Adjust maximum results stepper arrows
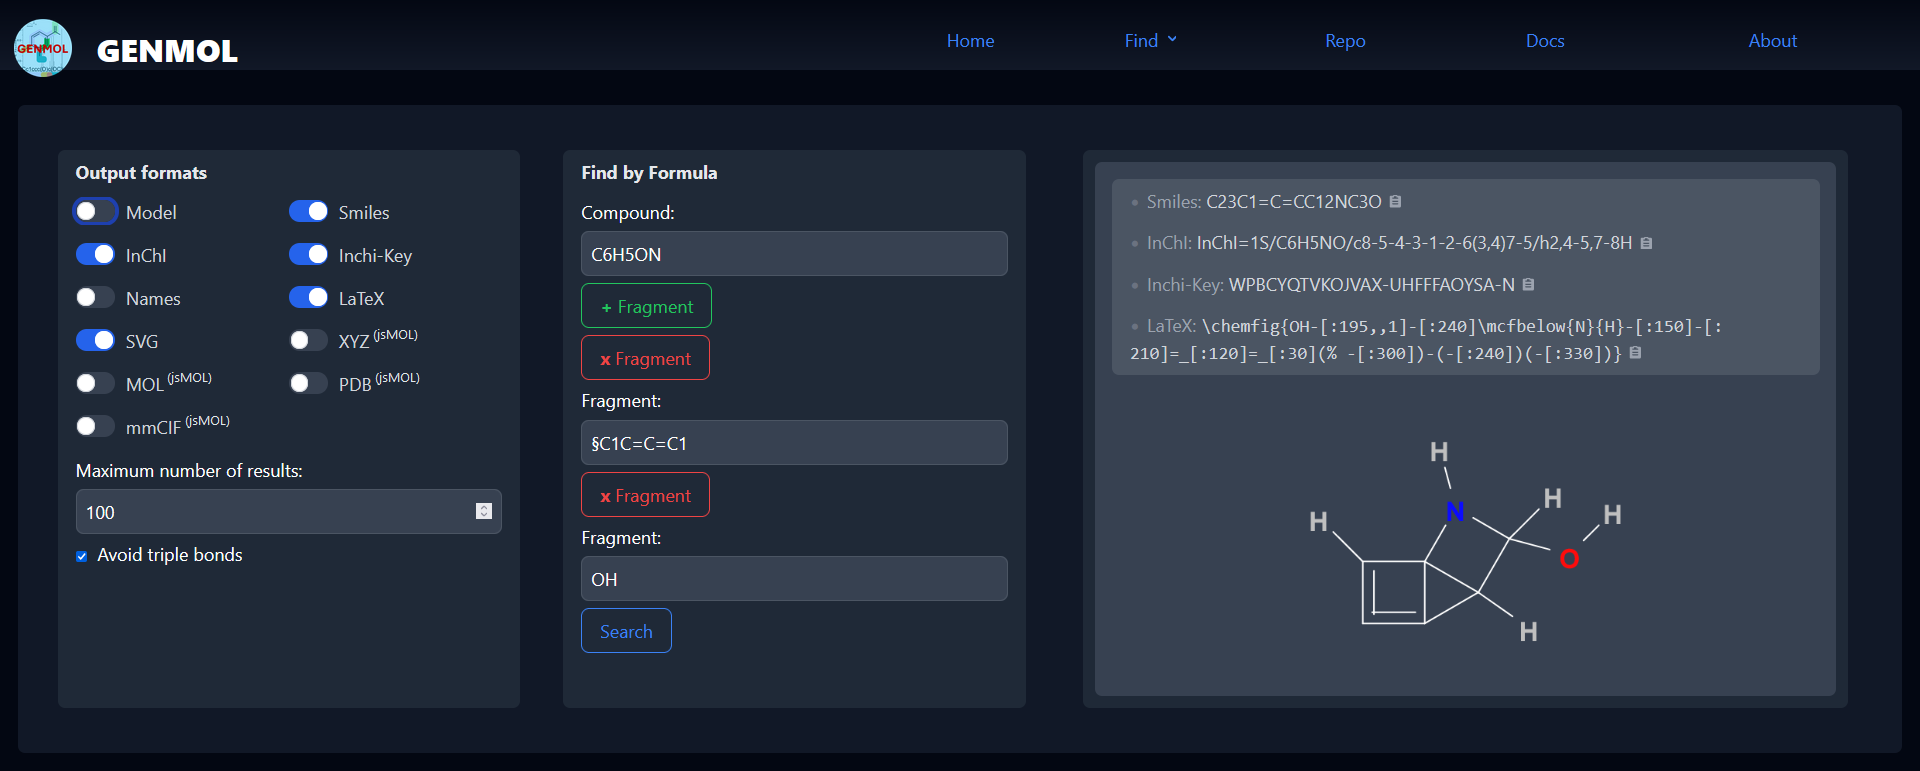The height and width of the screenshot is (771, 1920). (484, 511)
